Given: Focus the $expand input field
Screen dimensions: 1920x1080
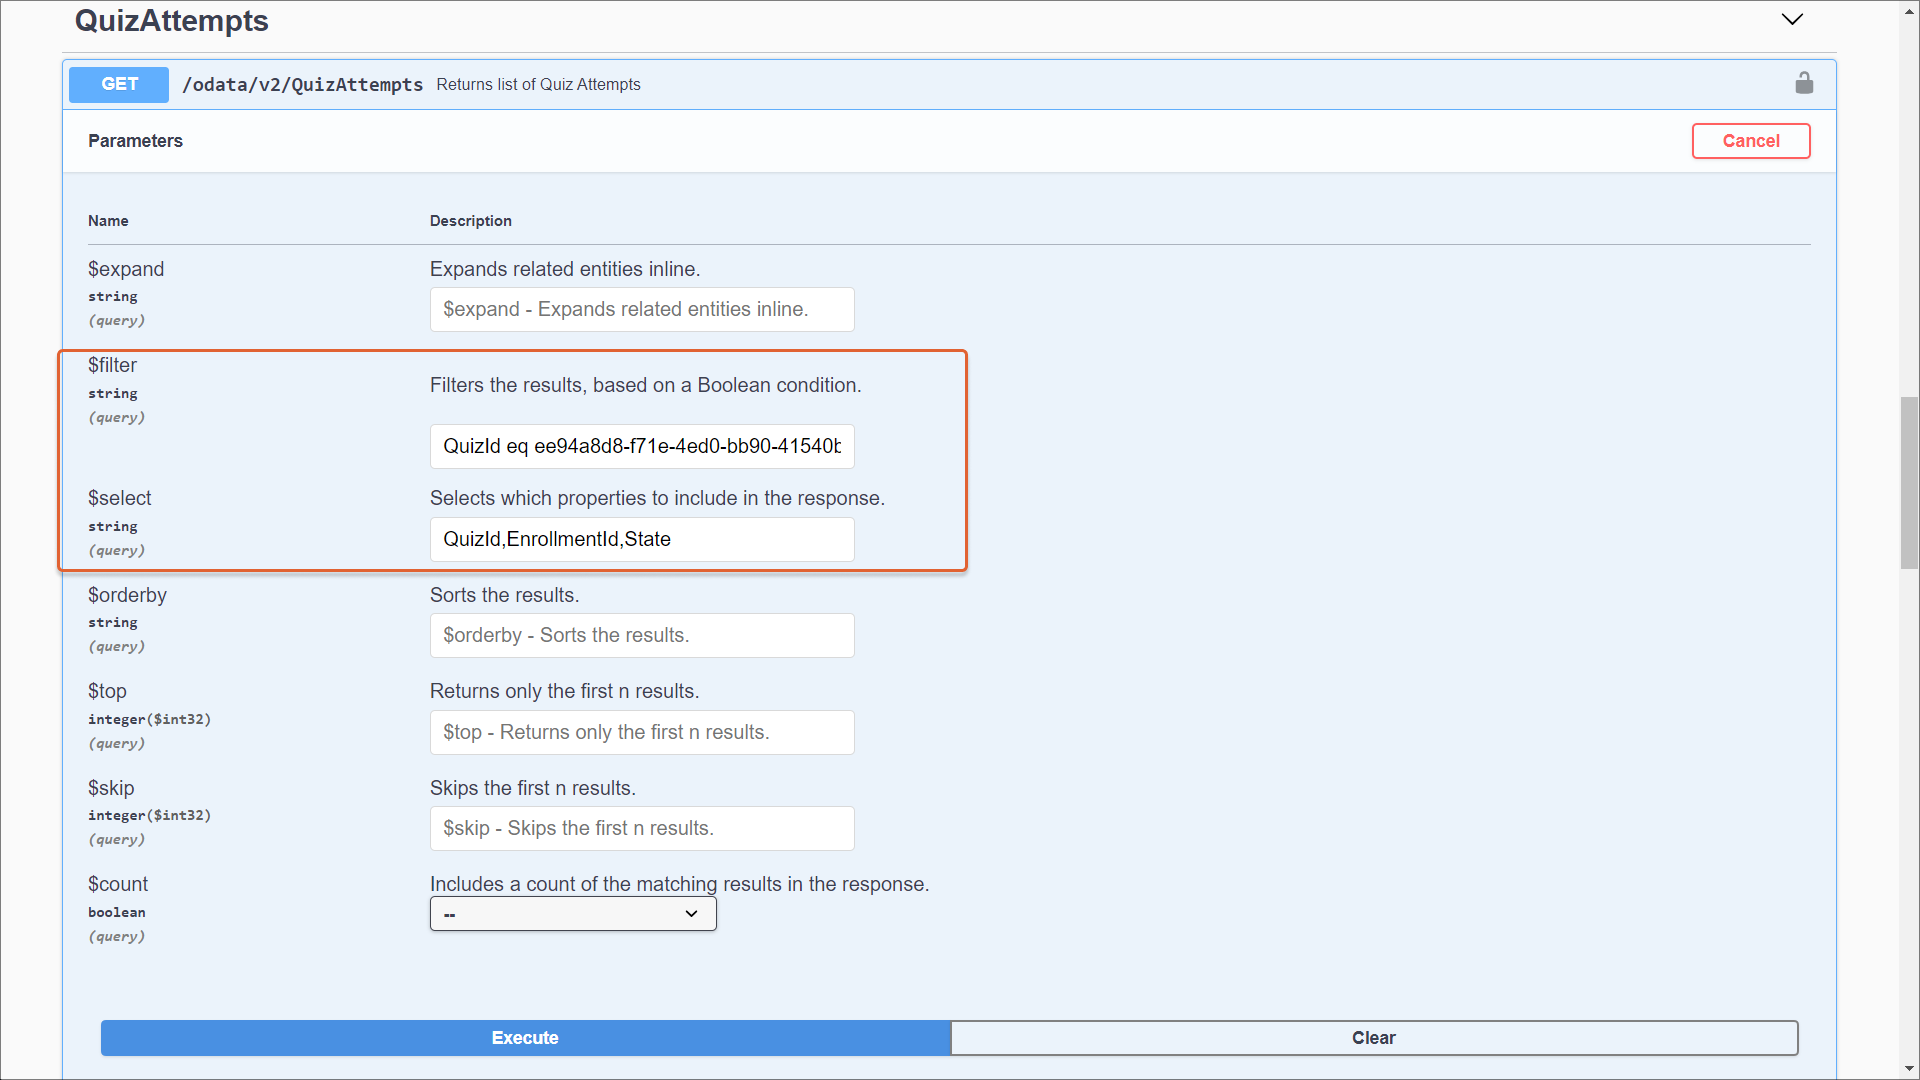Looking at the screenshot, I should 641,310.
